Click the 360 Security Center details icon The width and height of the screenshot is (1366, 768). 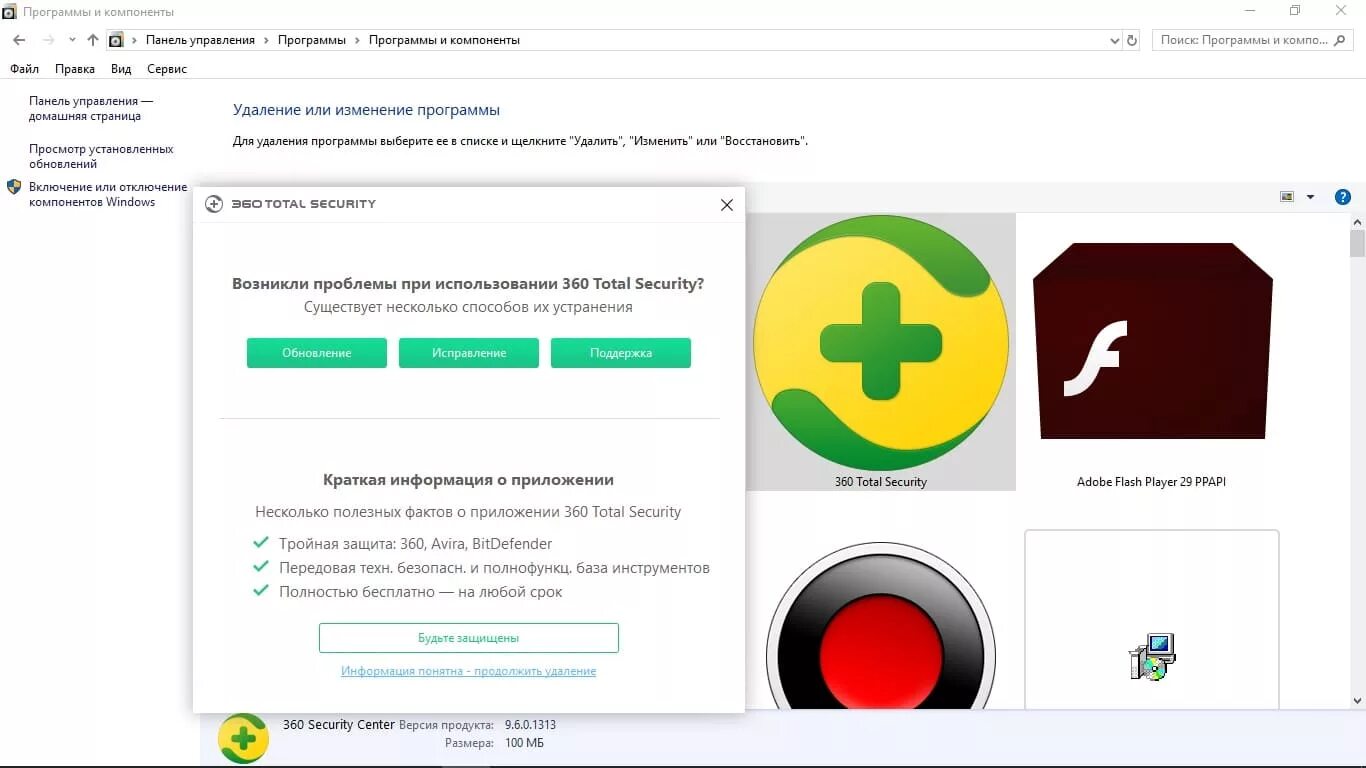coord(243,739)
